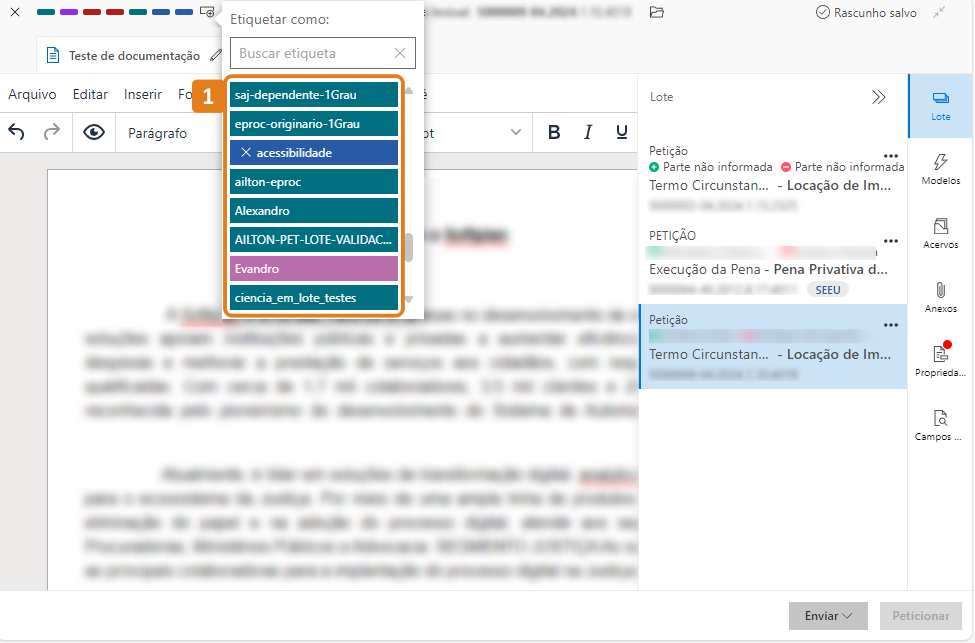Screen dimensions: 975x643
Task: Click the add label tag icon
Action: click(x=207, y=12)
